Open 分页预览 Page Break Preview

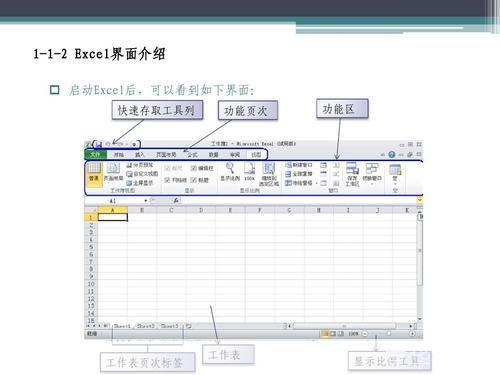point(140,165)
